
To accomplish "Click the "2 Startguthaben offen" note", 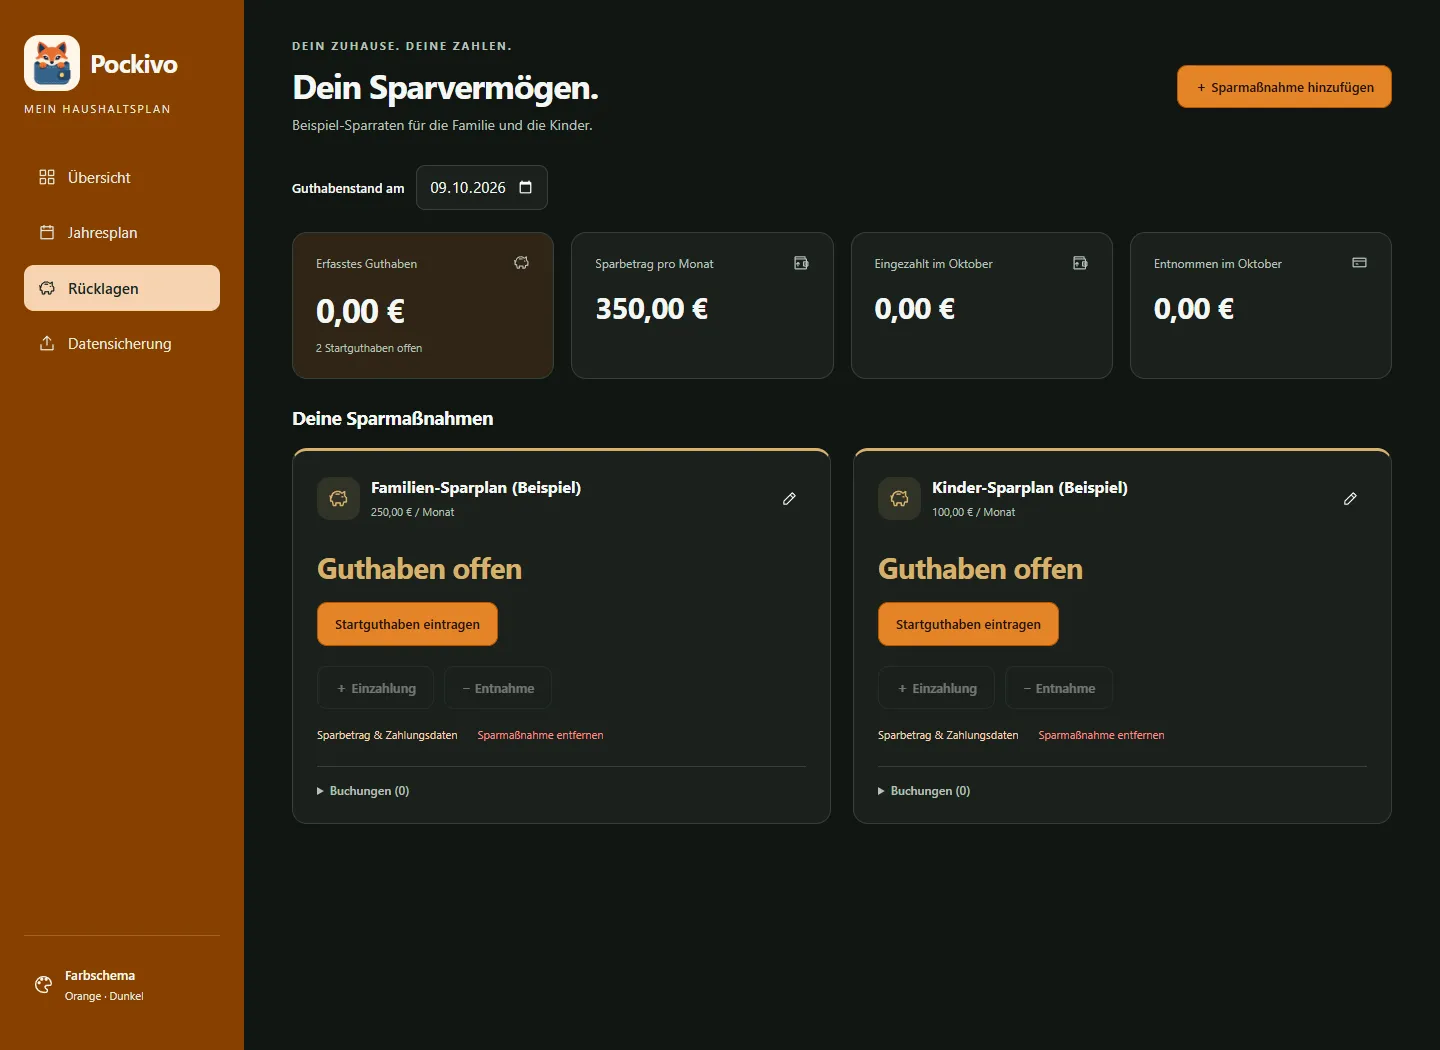I will (x=369, y=348).
